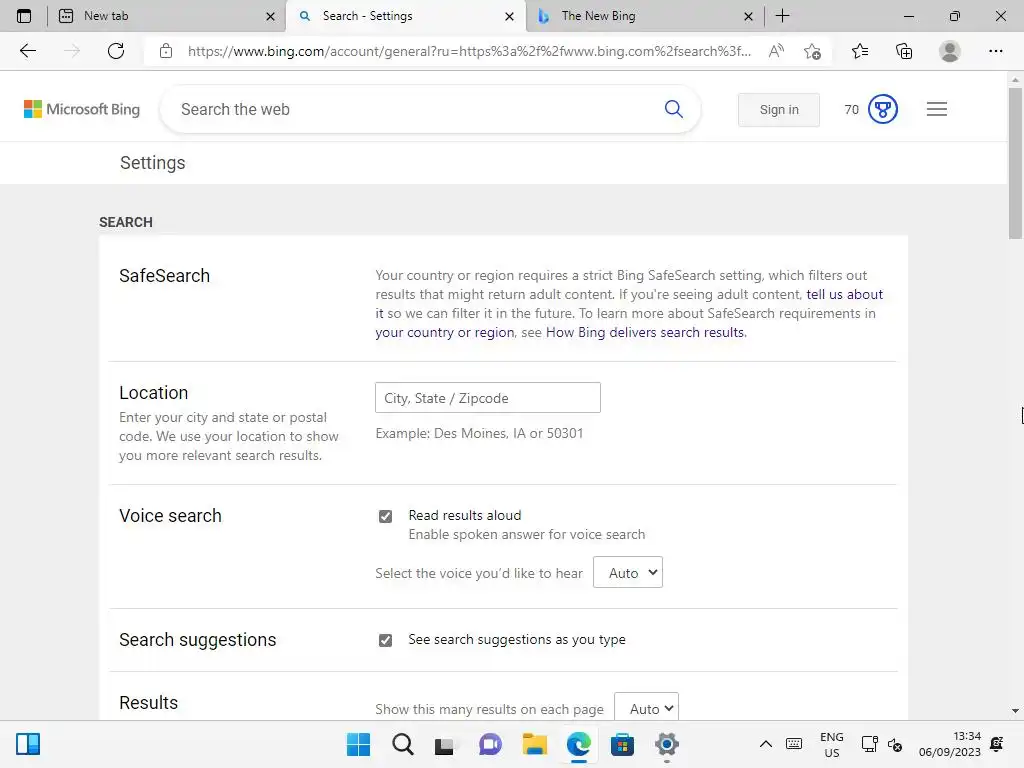Open the voice selection Auto dropdown
The height and width of the screenshot is (768, 1024).
pos(628,572)
